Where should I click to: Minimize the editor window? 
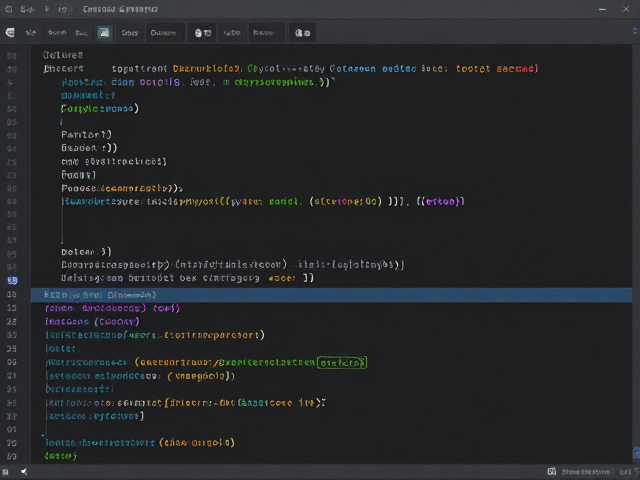click(x=602, y=9)
